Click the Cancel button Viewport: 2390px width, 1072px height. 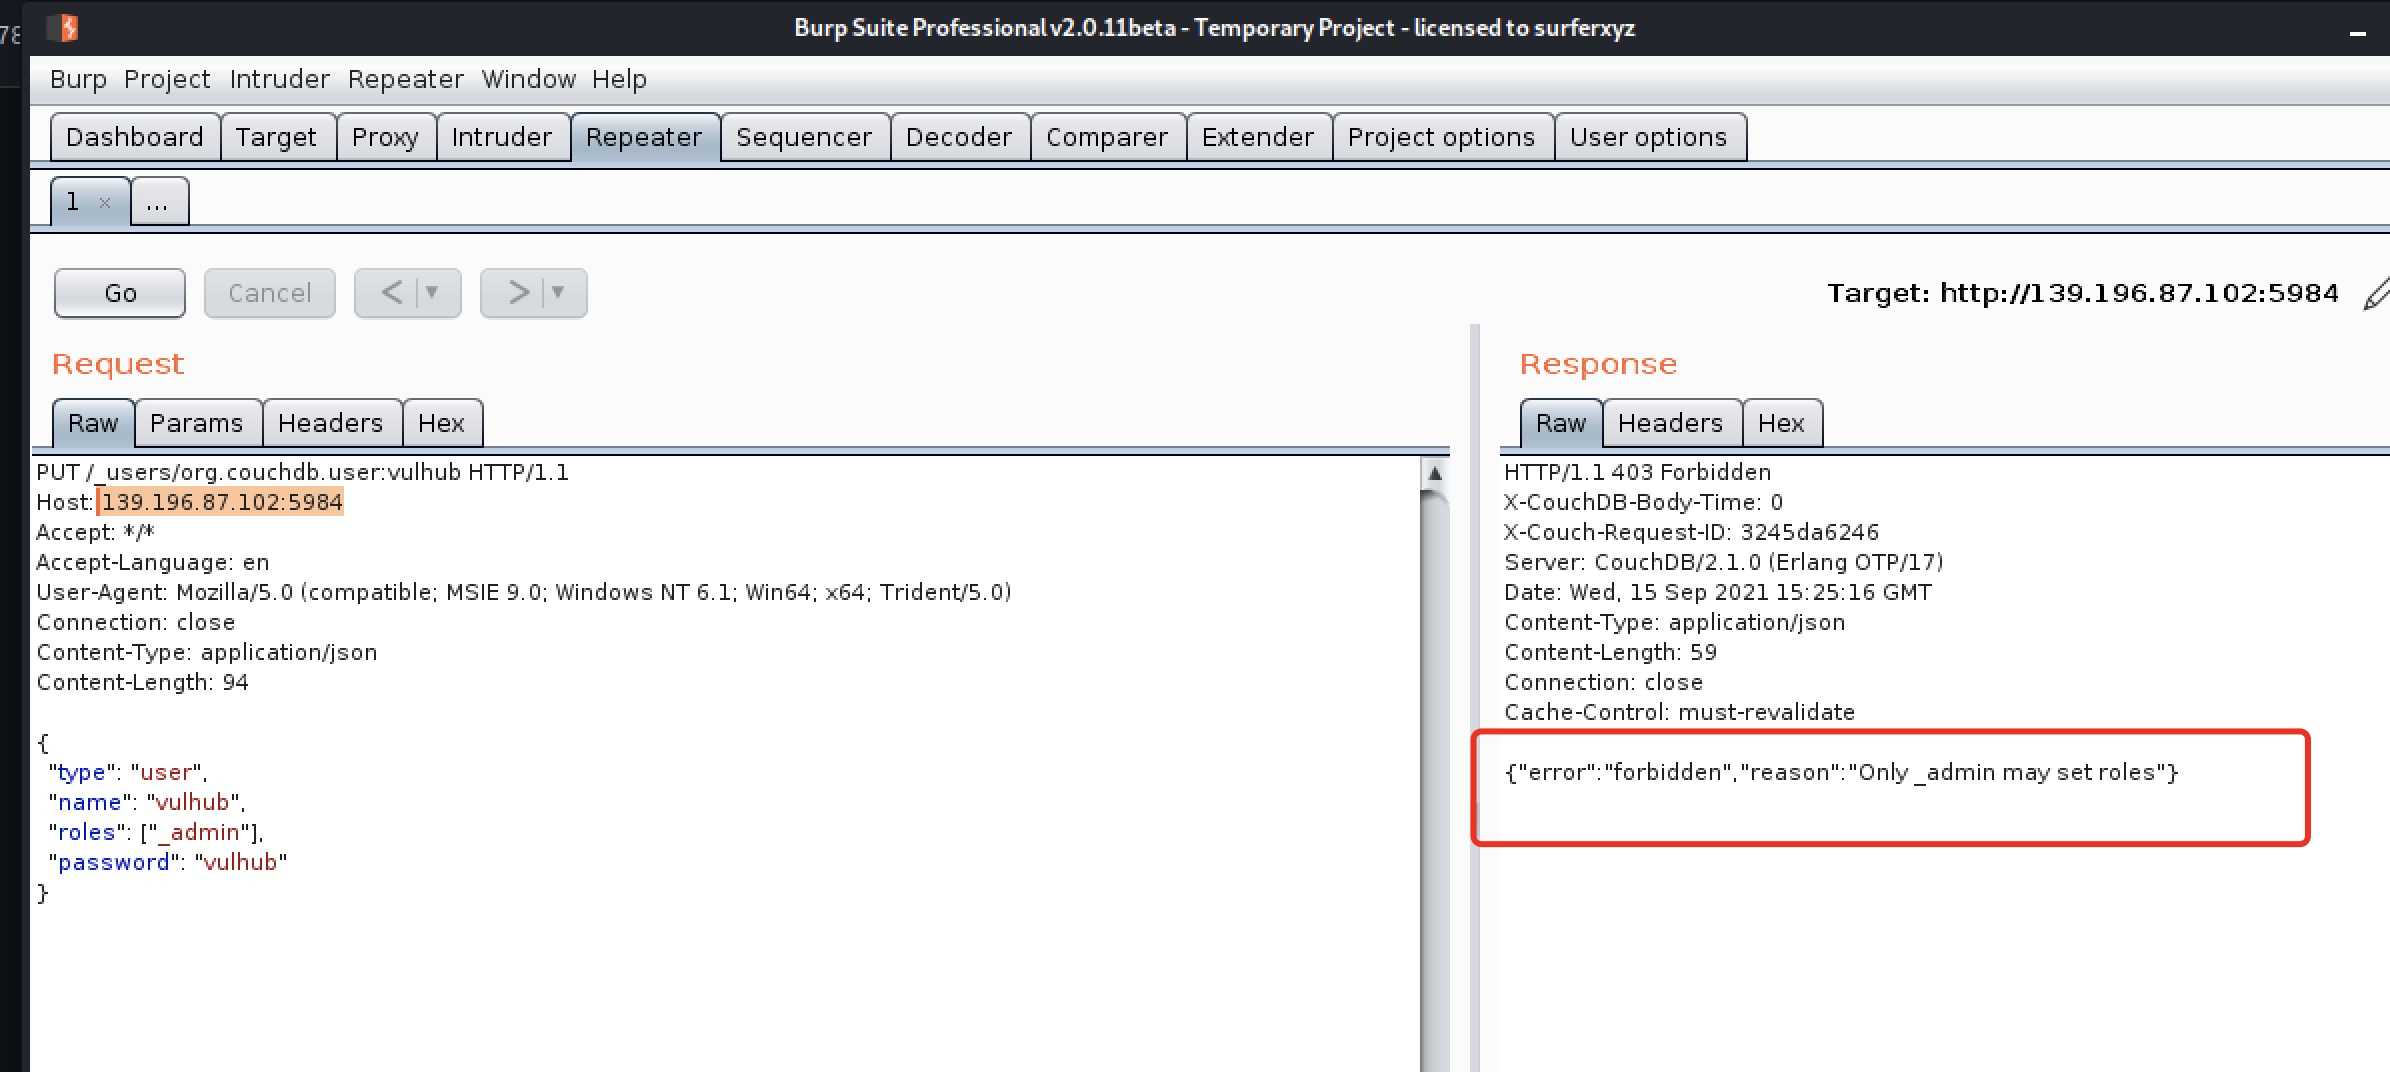point(270,293)
